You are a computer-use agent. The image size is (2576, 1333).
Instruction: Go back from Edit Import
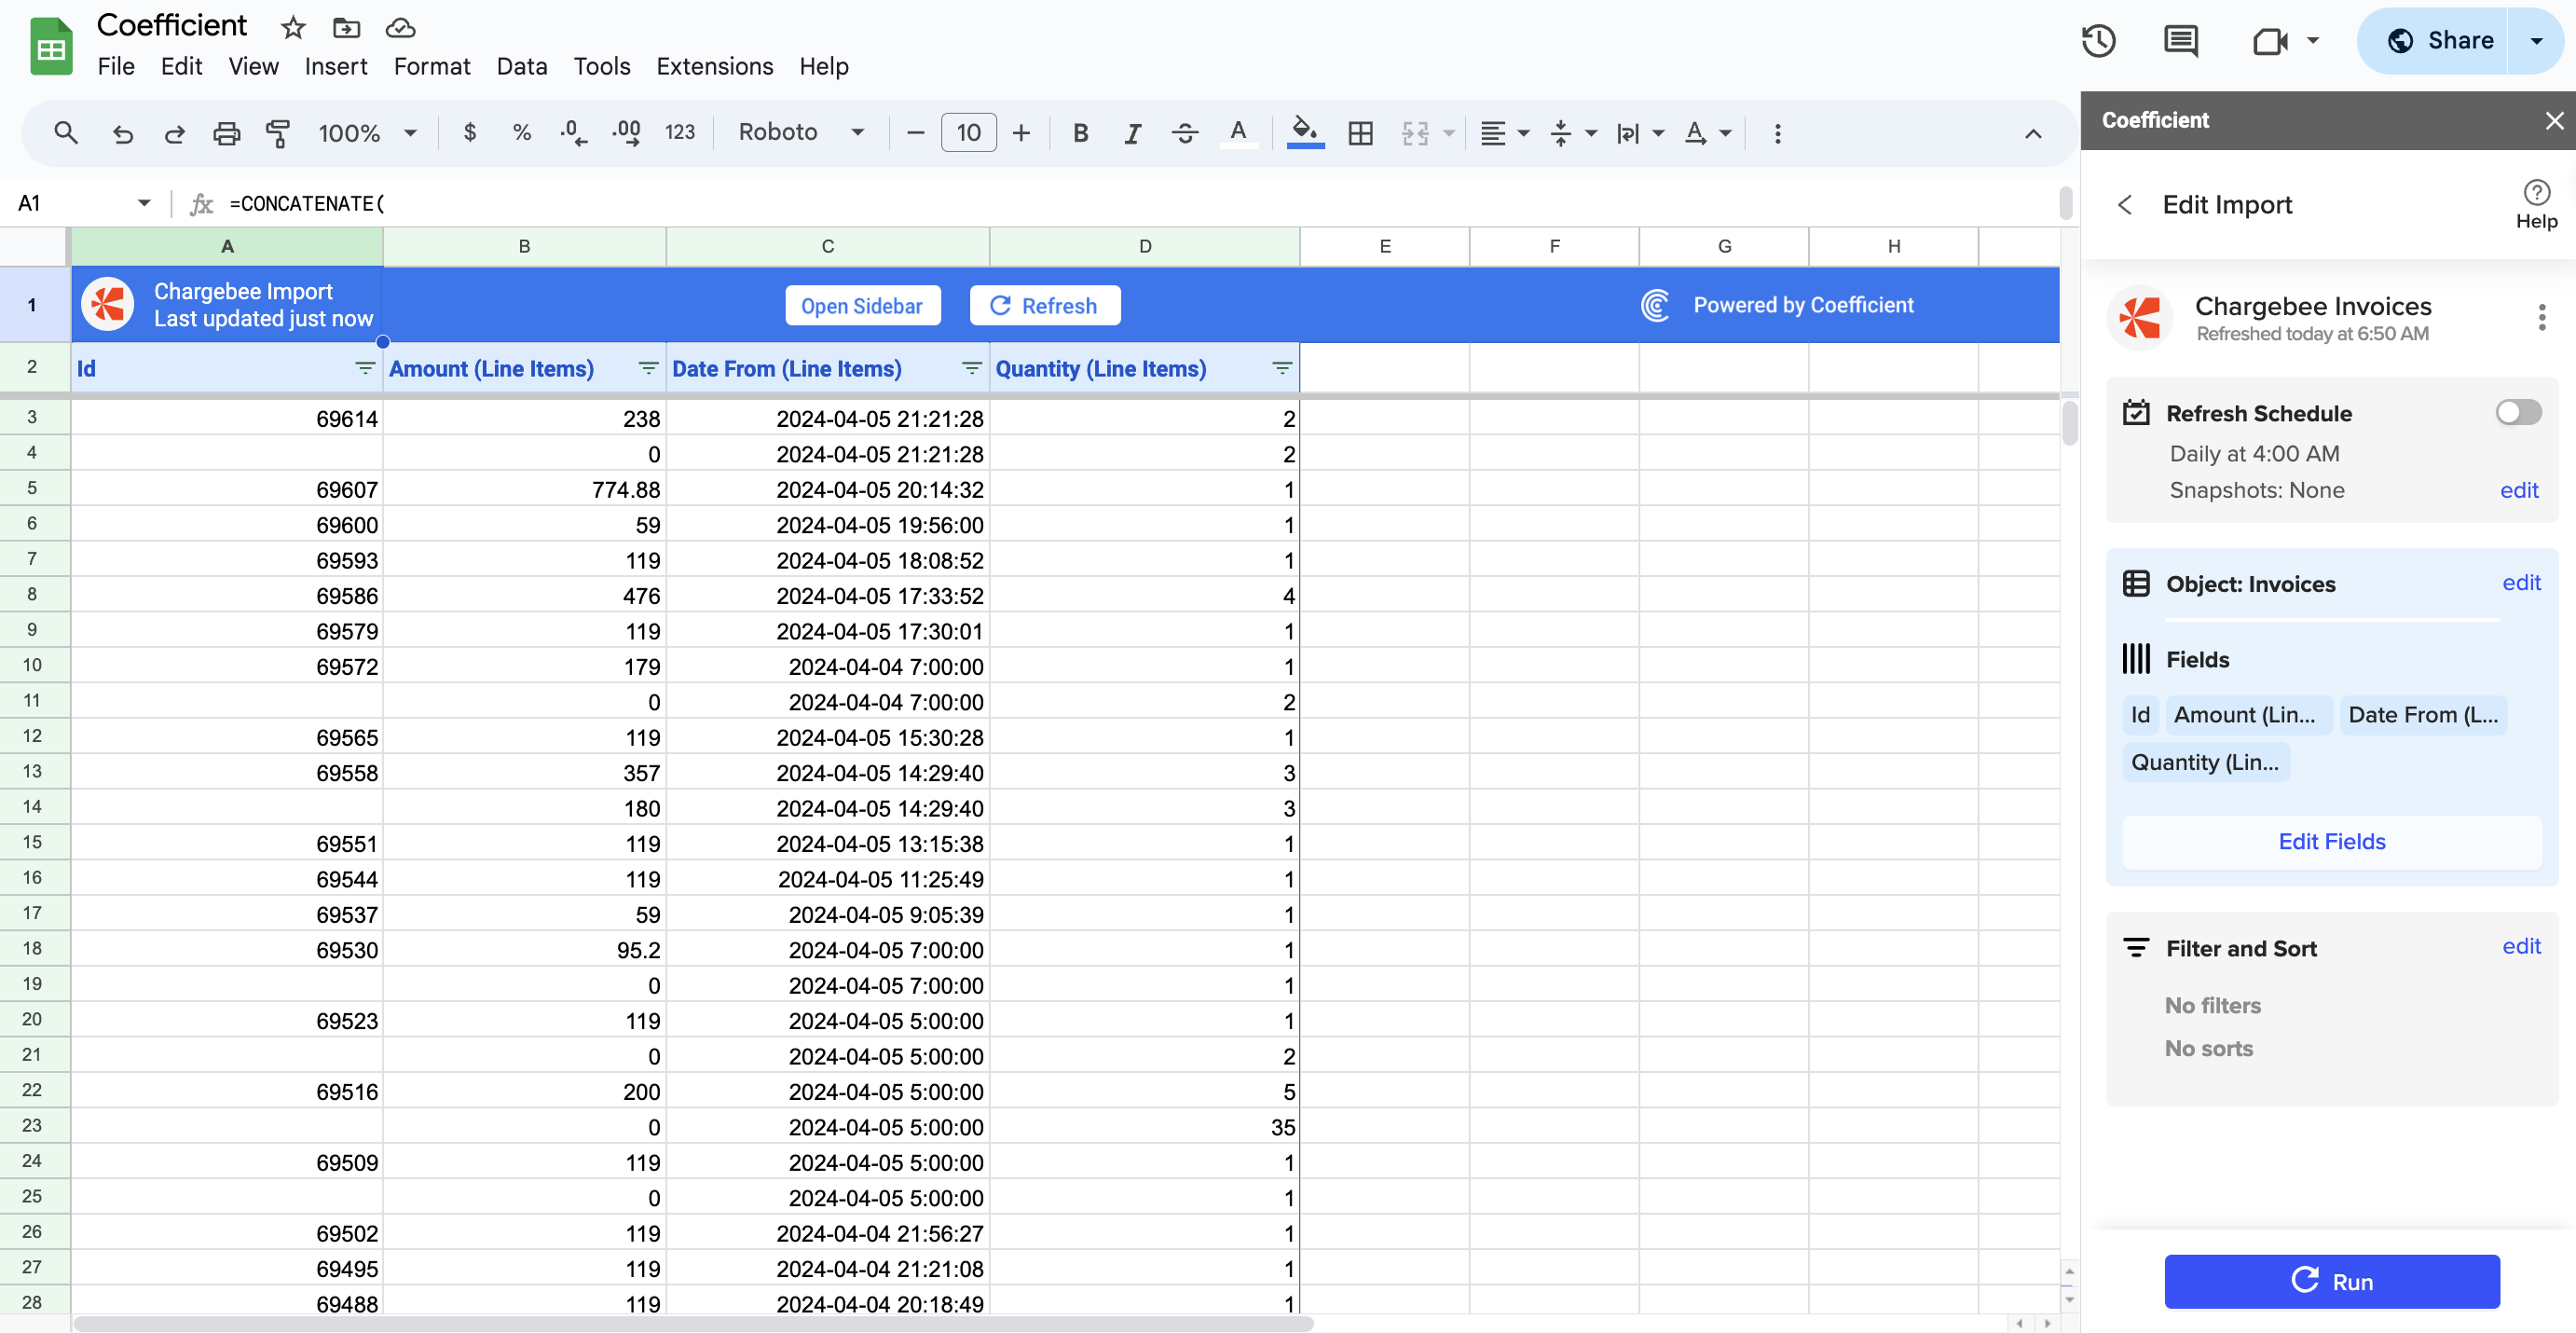tap(2125, 205)
